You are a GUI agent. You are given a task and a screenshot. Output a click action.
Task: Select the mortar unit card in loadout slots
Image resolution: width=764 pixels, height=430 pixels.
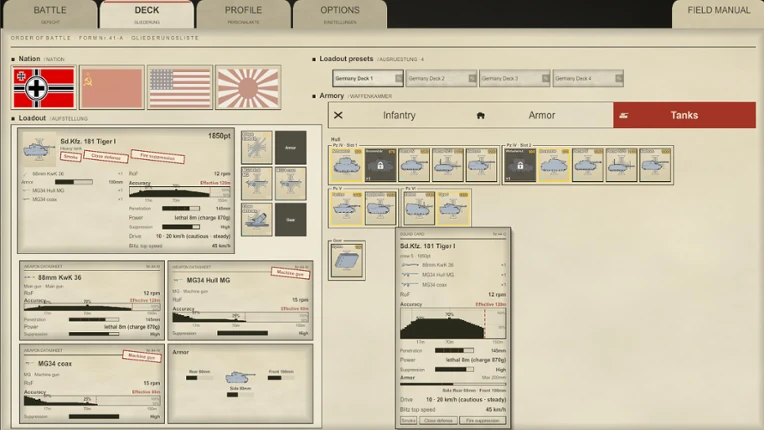point(257,220)
